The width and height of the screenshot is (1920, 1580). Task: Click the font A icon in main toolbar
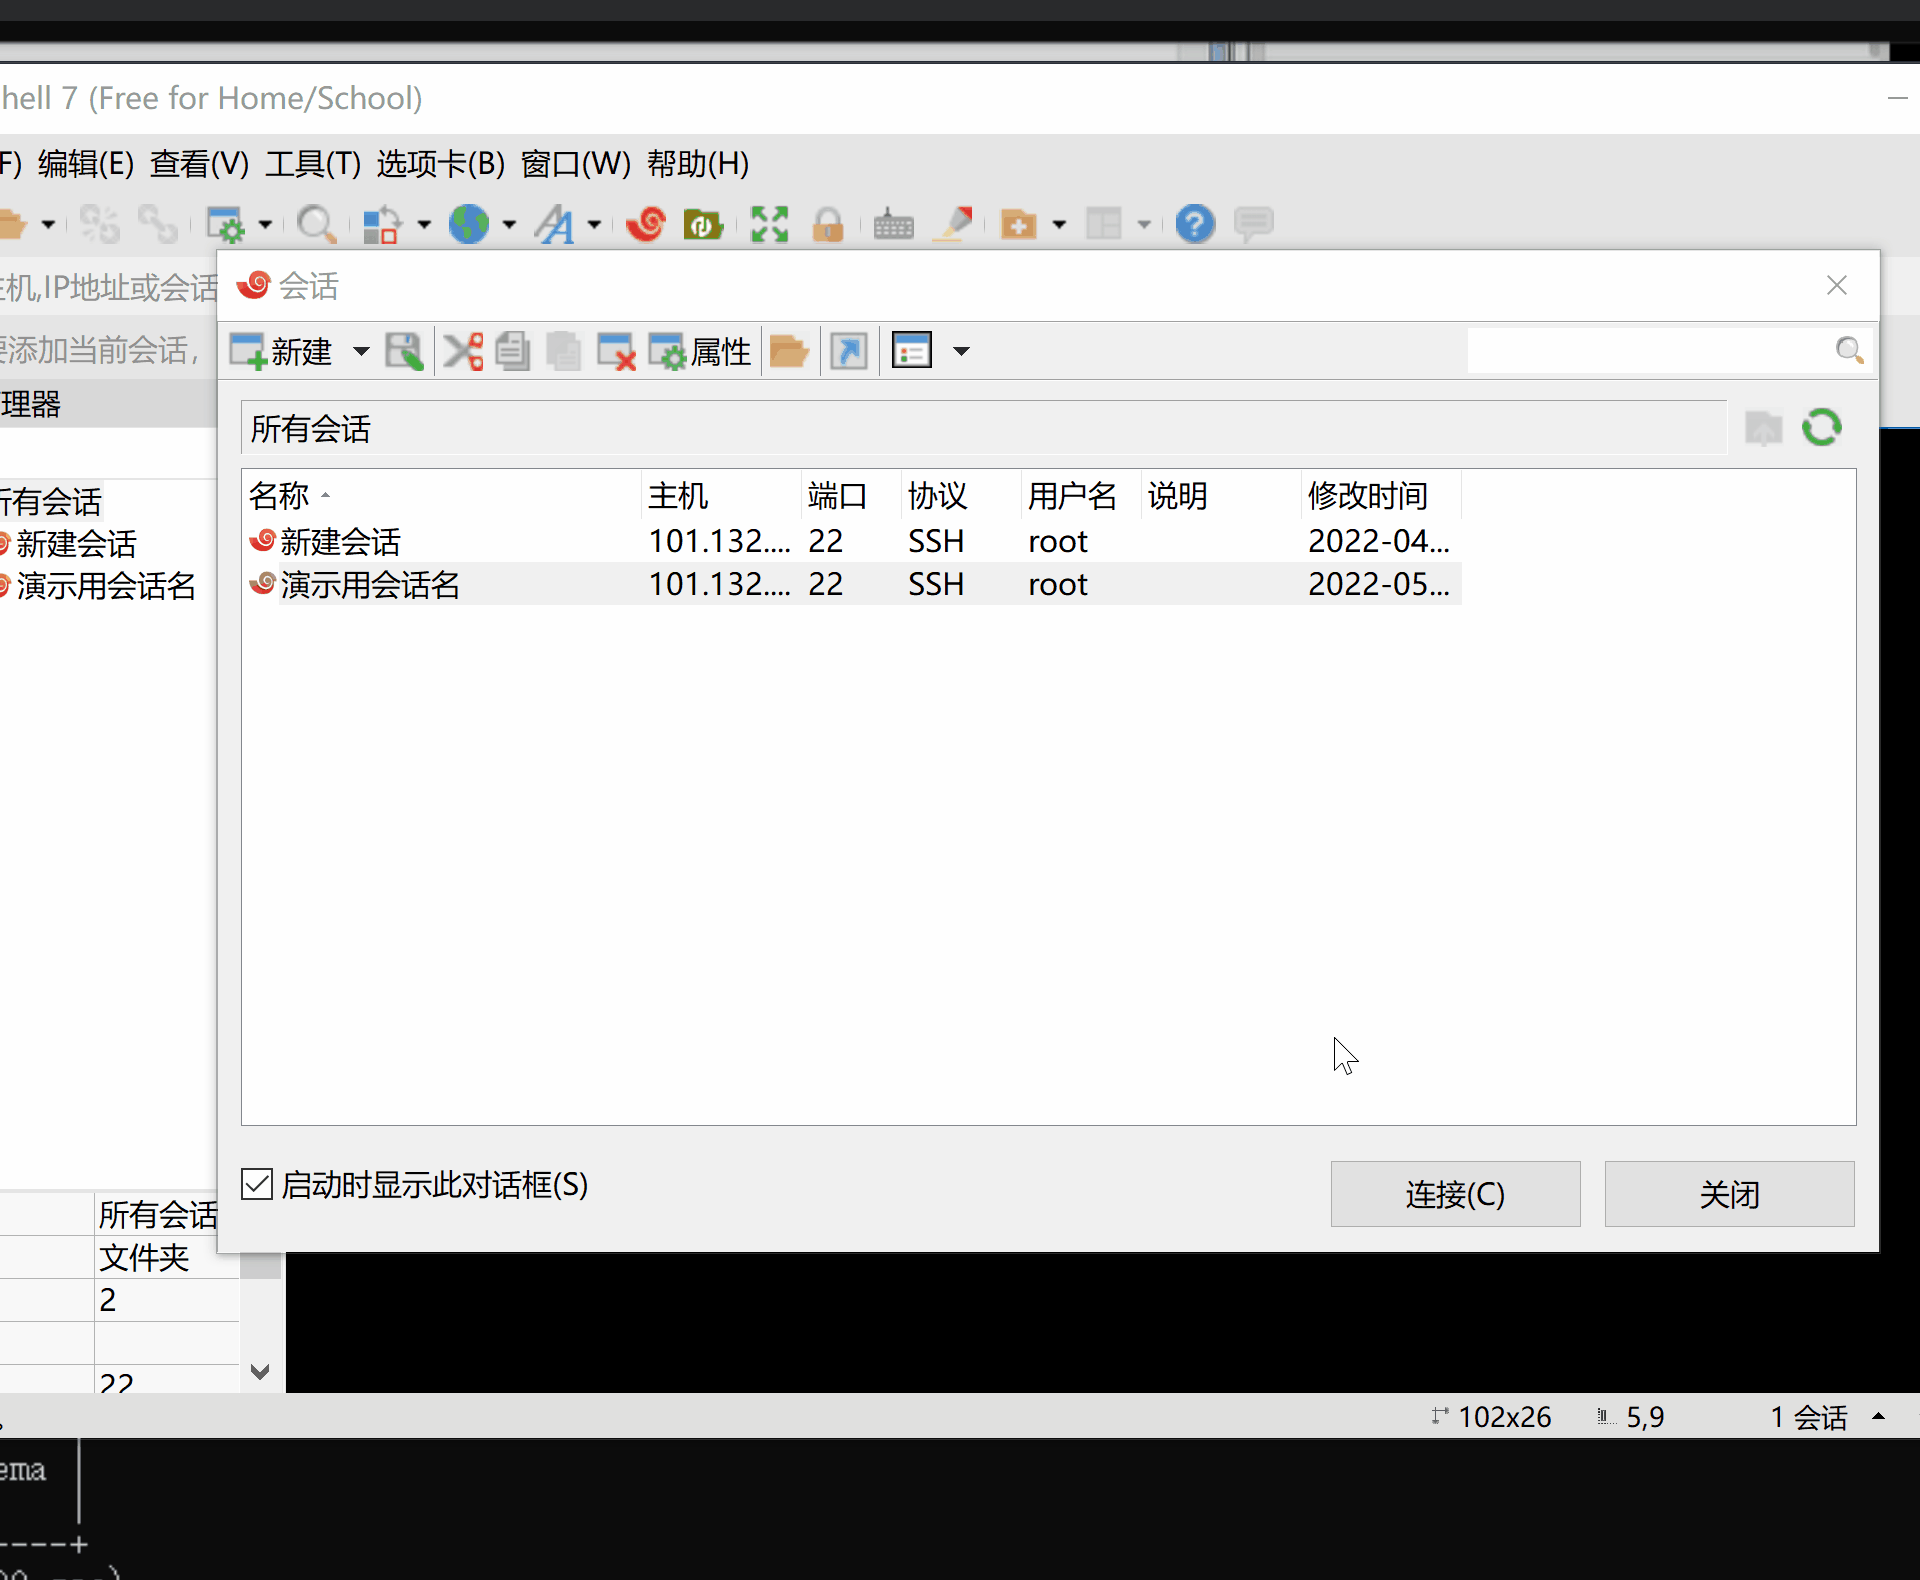click(x=555, y=224)
